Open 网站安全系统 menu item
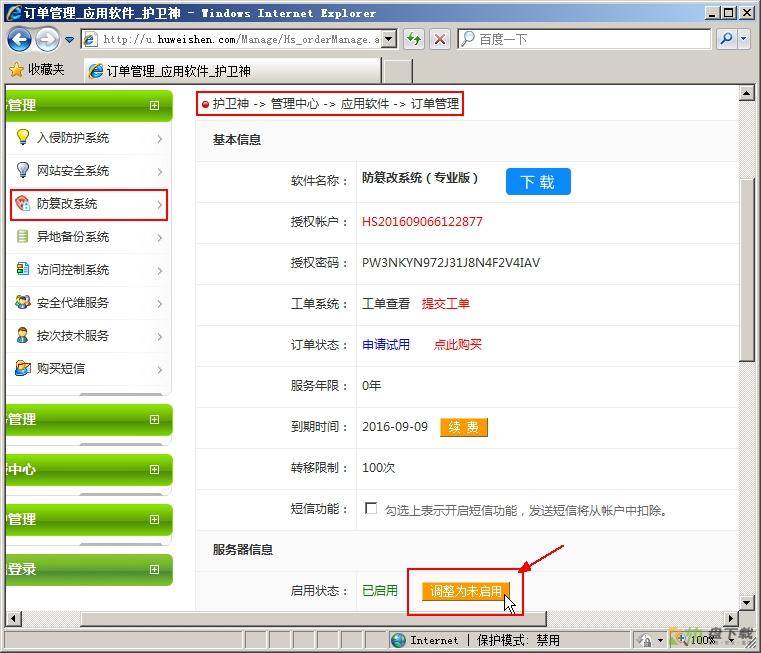This screenshot has width=761, height=653. click(x=73, y=171)
